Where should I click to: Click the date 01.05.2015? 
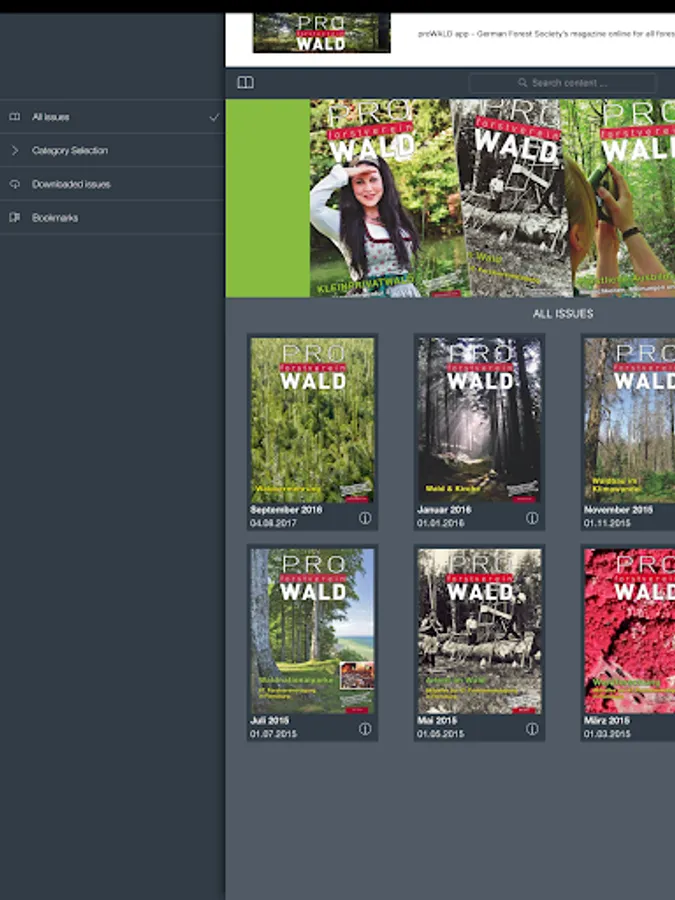click(440, 734)
